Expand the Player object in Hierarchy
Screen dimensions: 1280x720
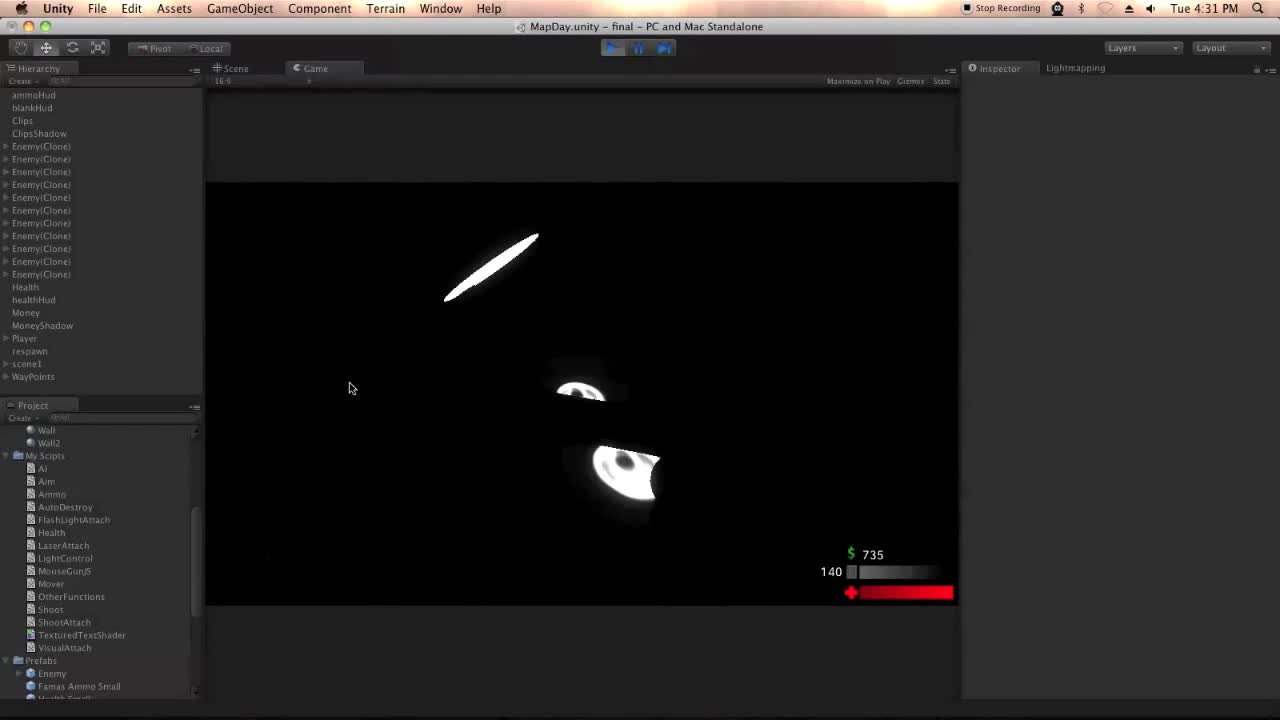click(x=5, y=338)
